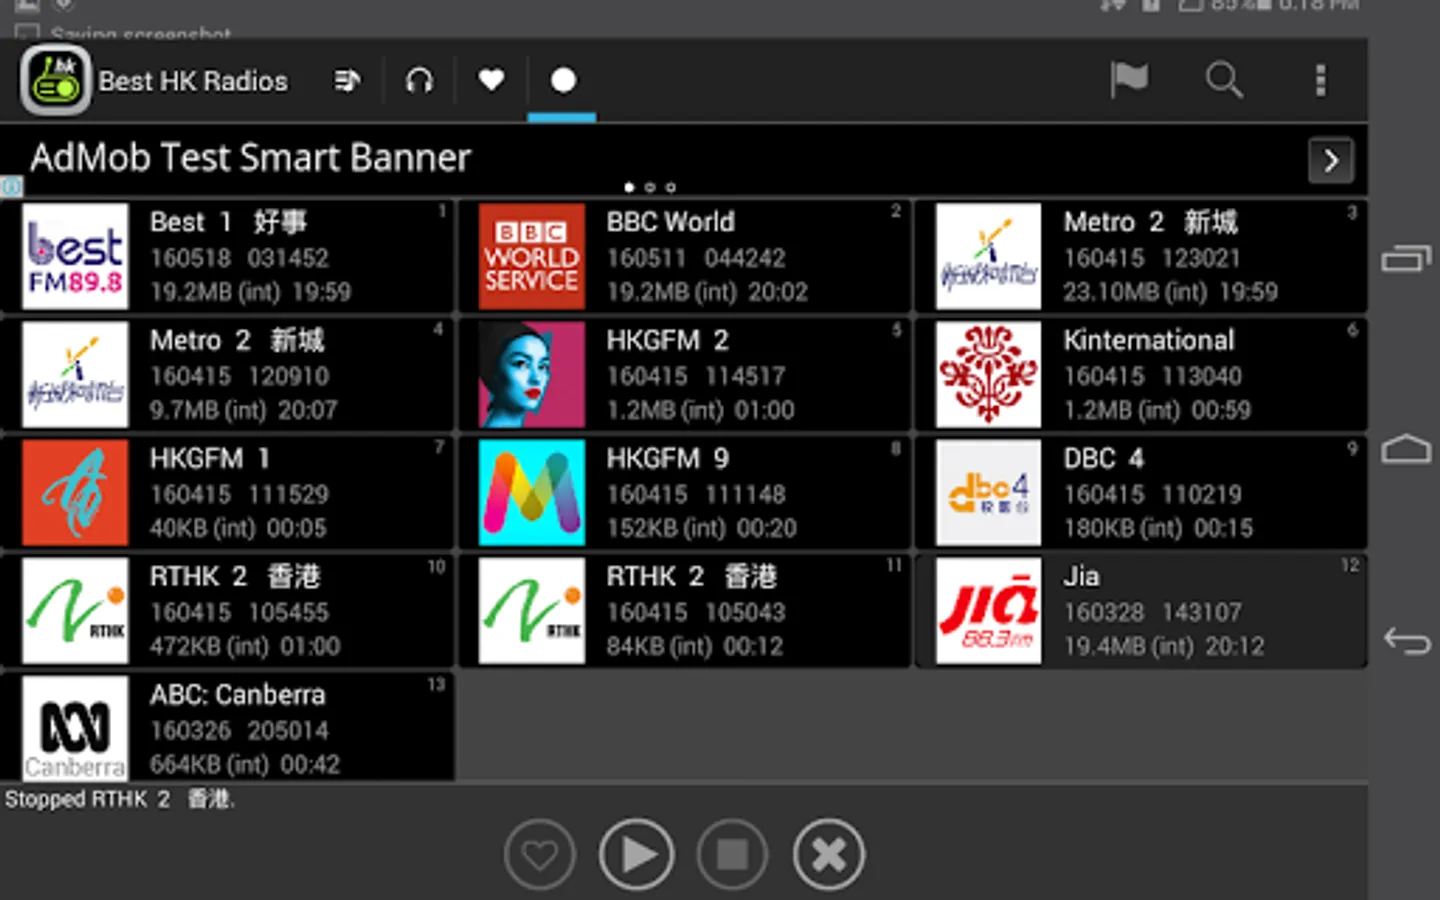
Task: Select RTHK 2 logo for recording 105455
Action: pos(75,610)
